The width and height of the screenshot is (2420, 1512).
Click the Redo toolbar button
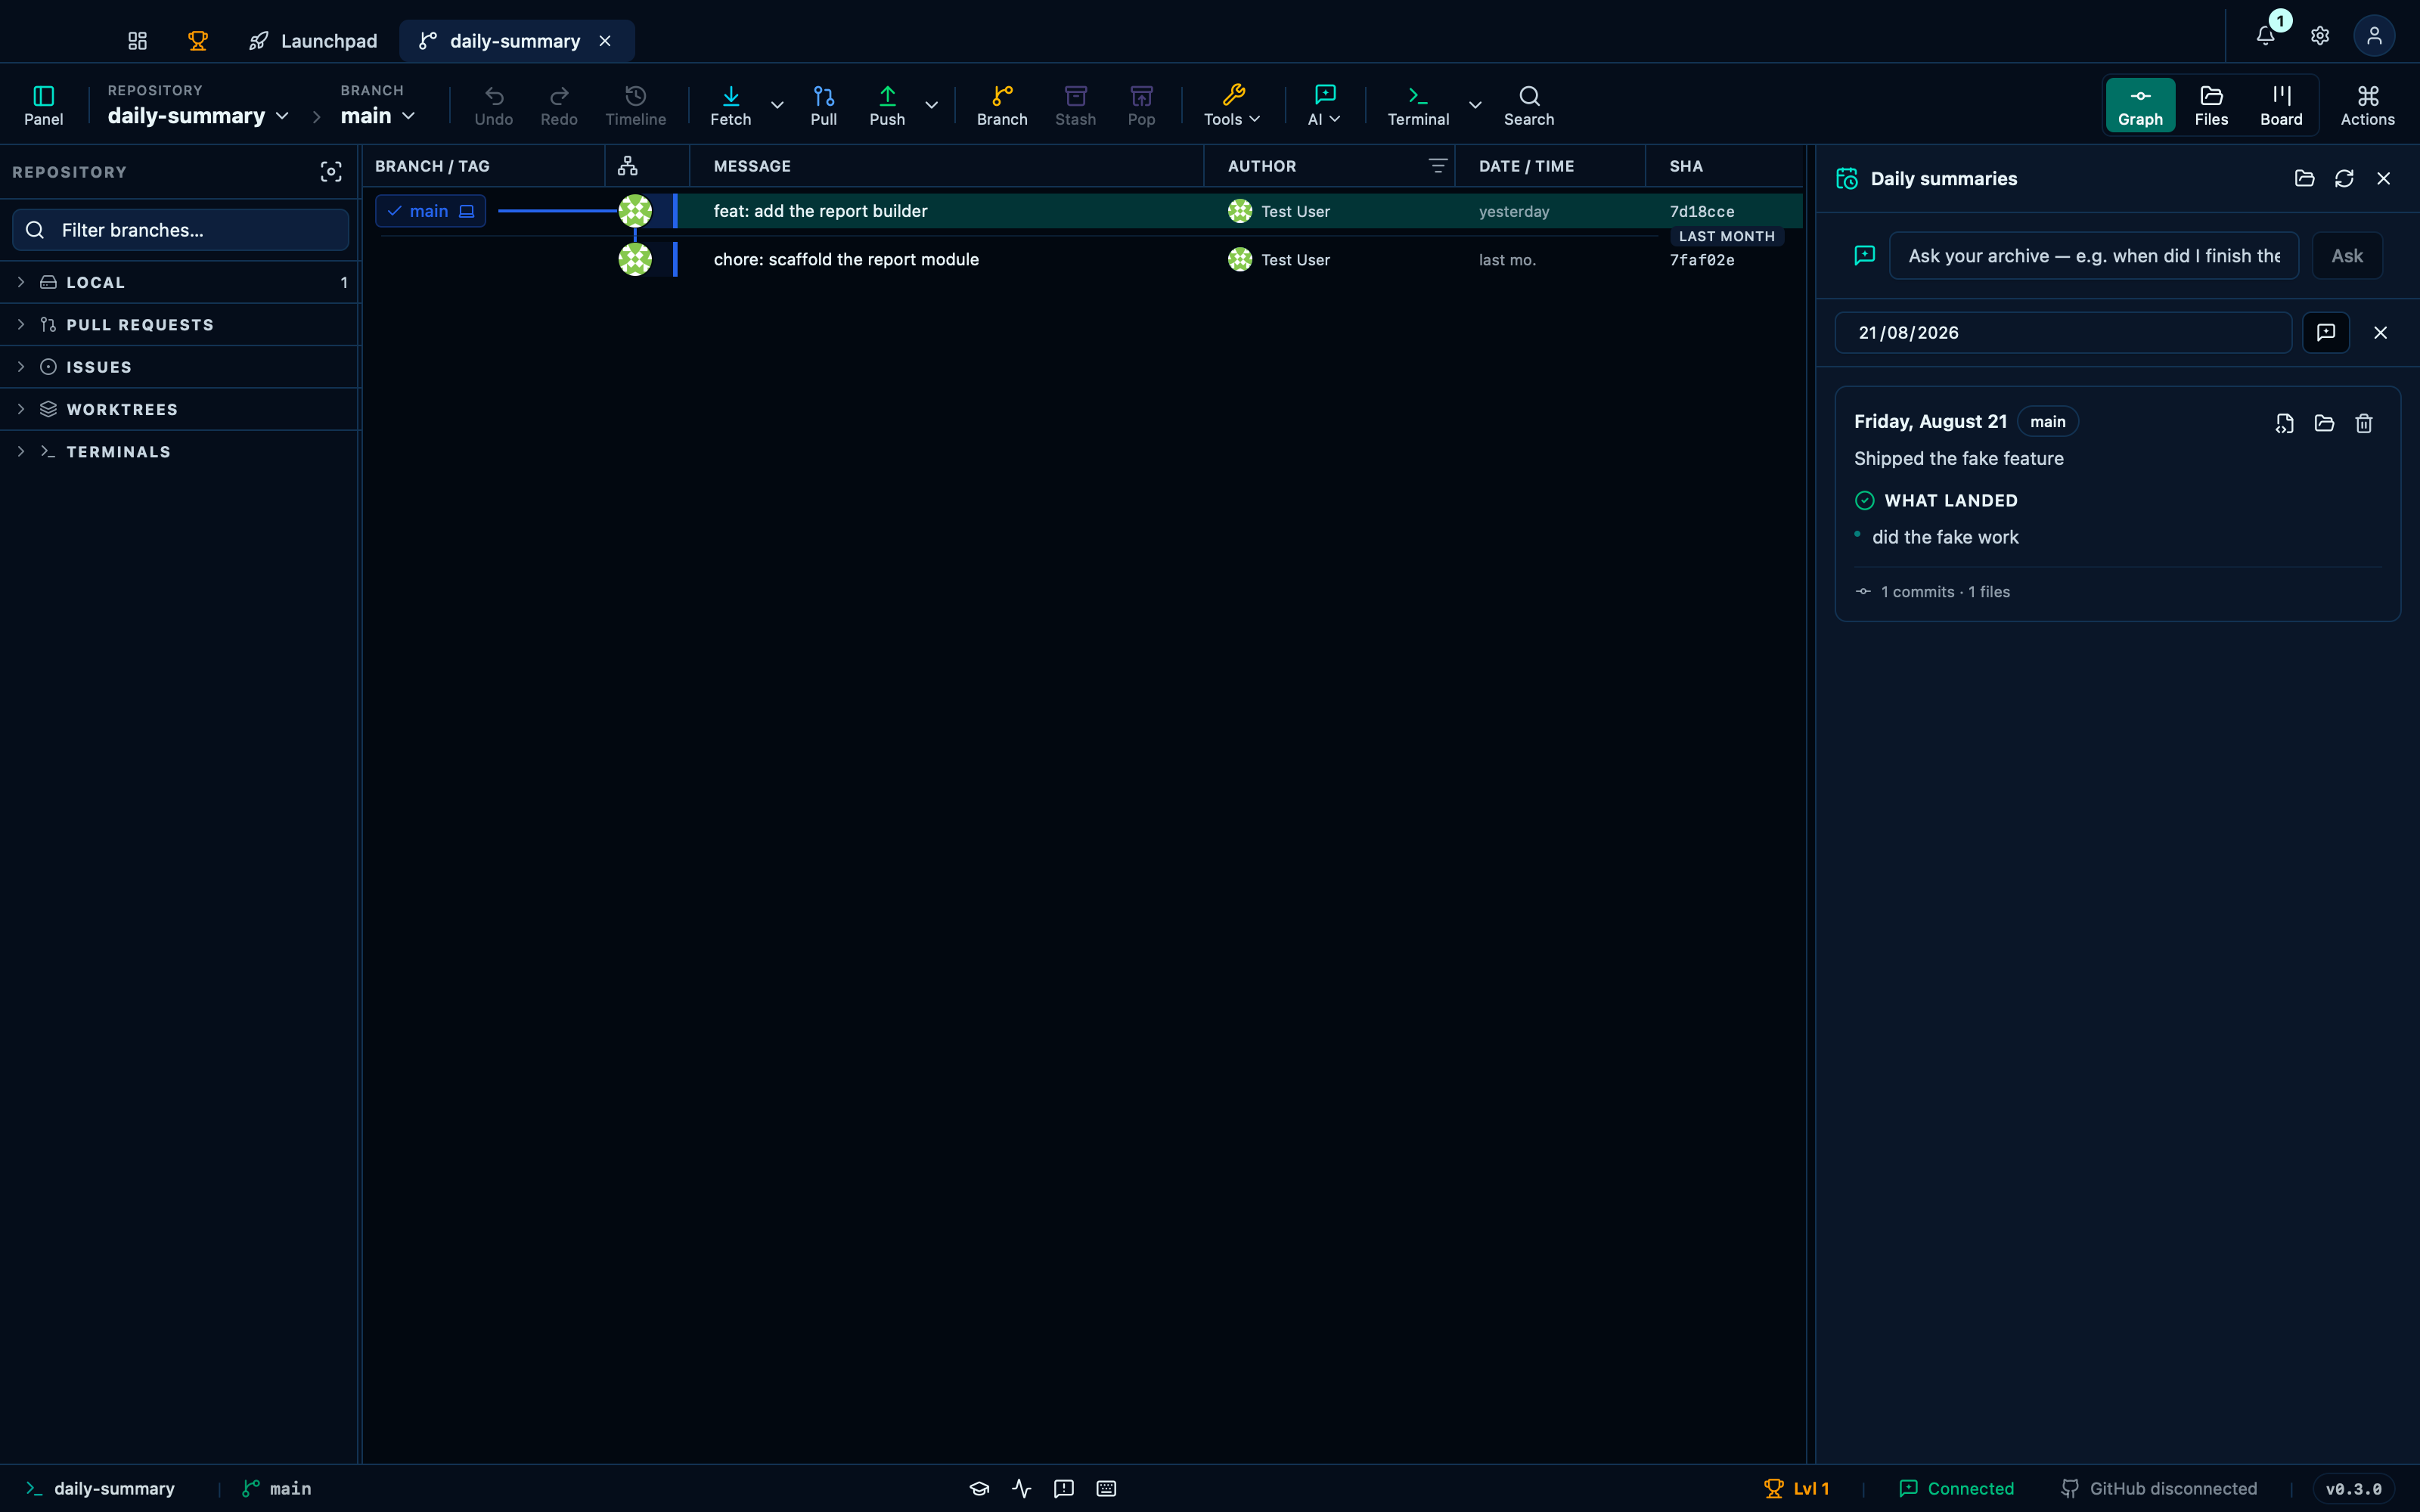pyautogui.click(x=559, y=105)
